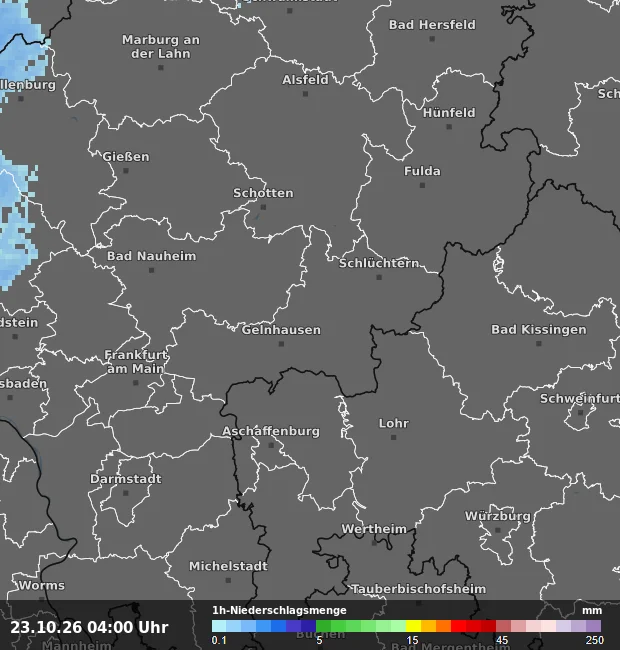Select the Gelnhausen map label
Screen dimensions: 620x650
[x=281, y=330]
